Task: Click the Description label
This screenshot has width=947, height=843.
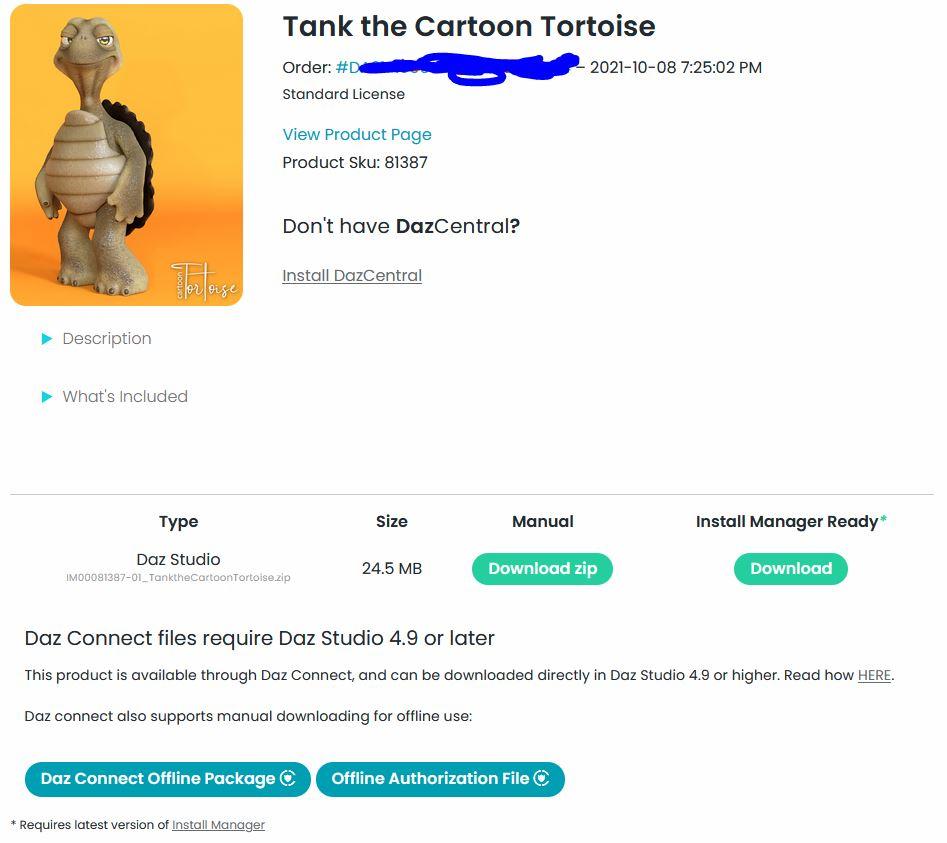Action: point(107,339)
